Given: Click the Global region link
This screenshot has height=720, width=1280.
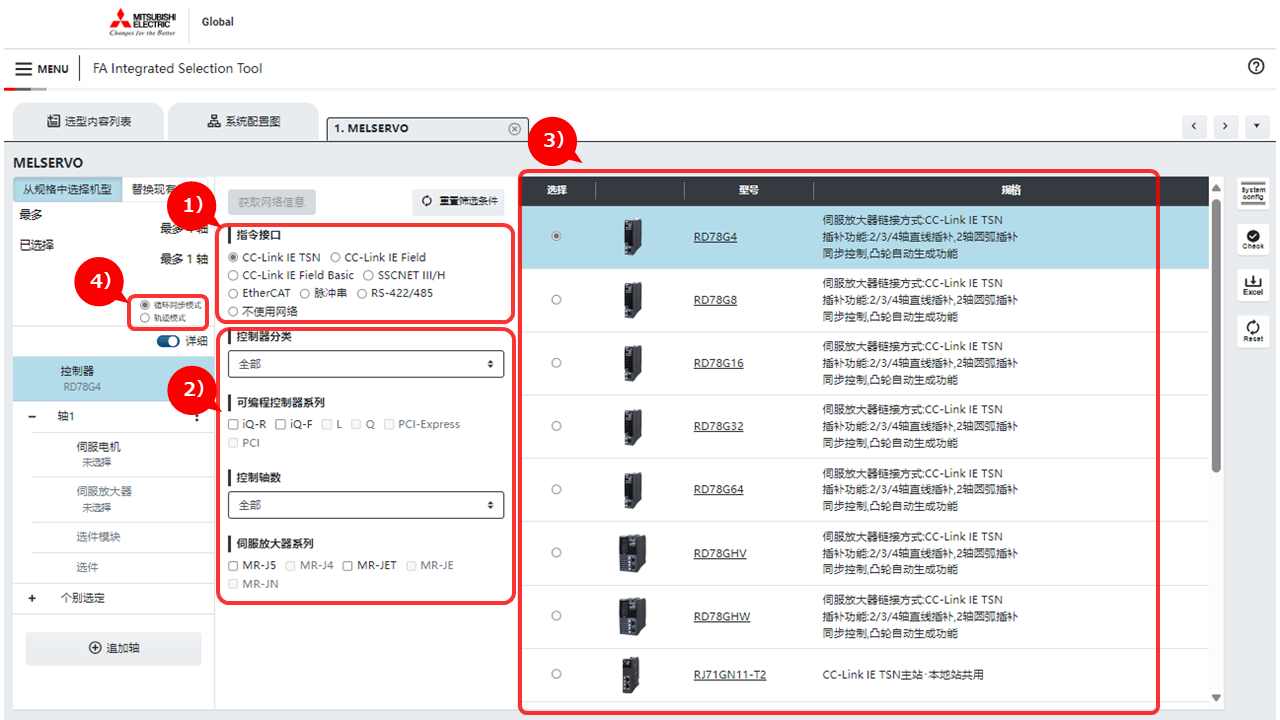Looking at the screenshot, I should 218,22.
